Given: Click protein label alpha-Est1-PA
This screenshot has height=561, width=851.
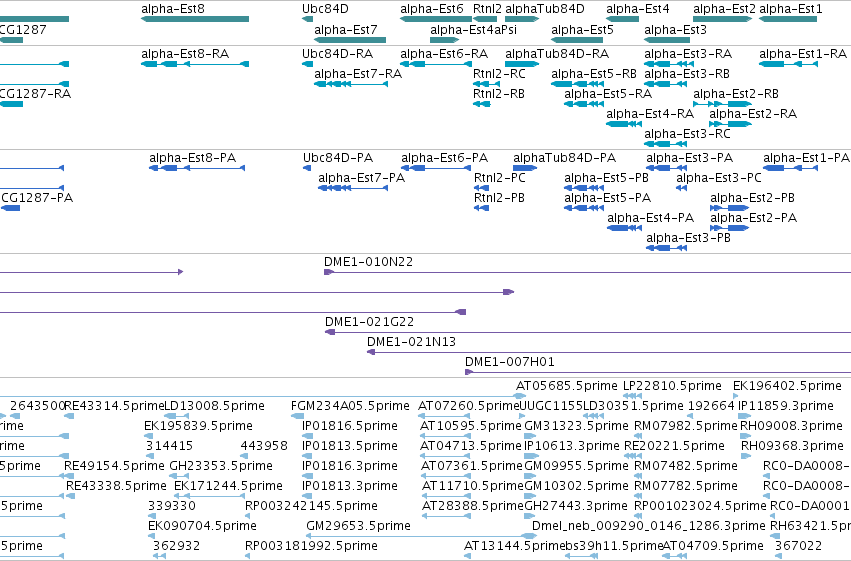Looking at the screenshot, I should tap(806, 158).
